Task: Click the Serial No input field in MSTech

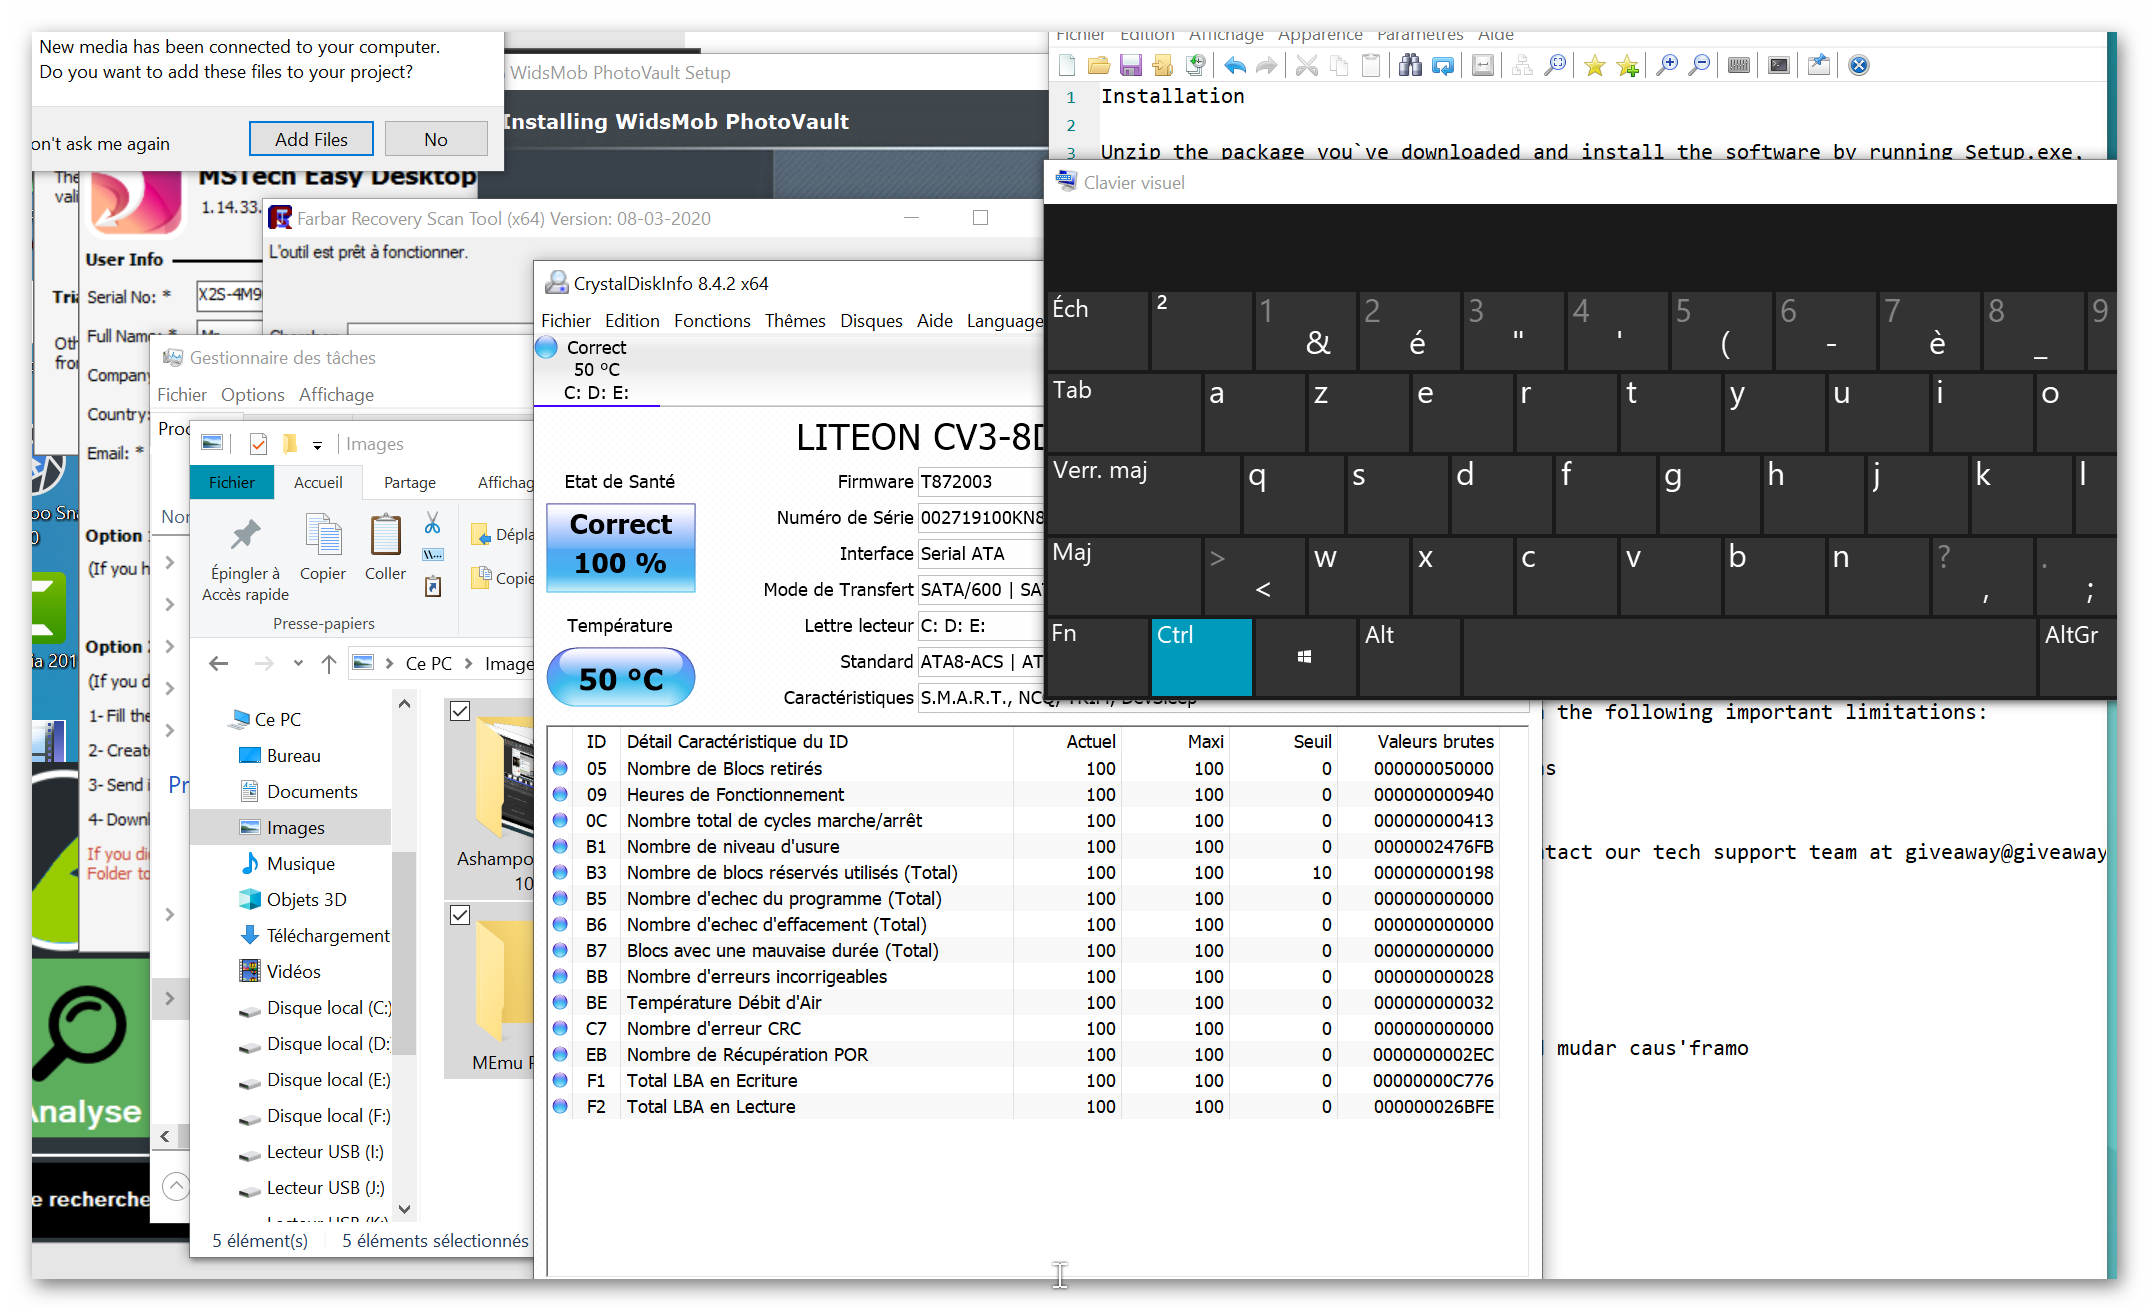Action: [x=230, y=296]
